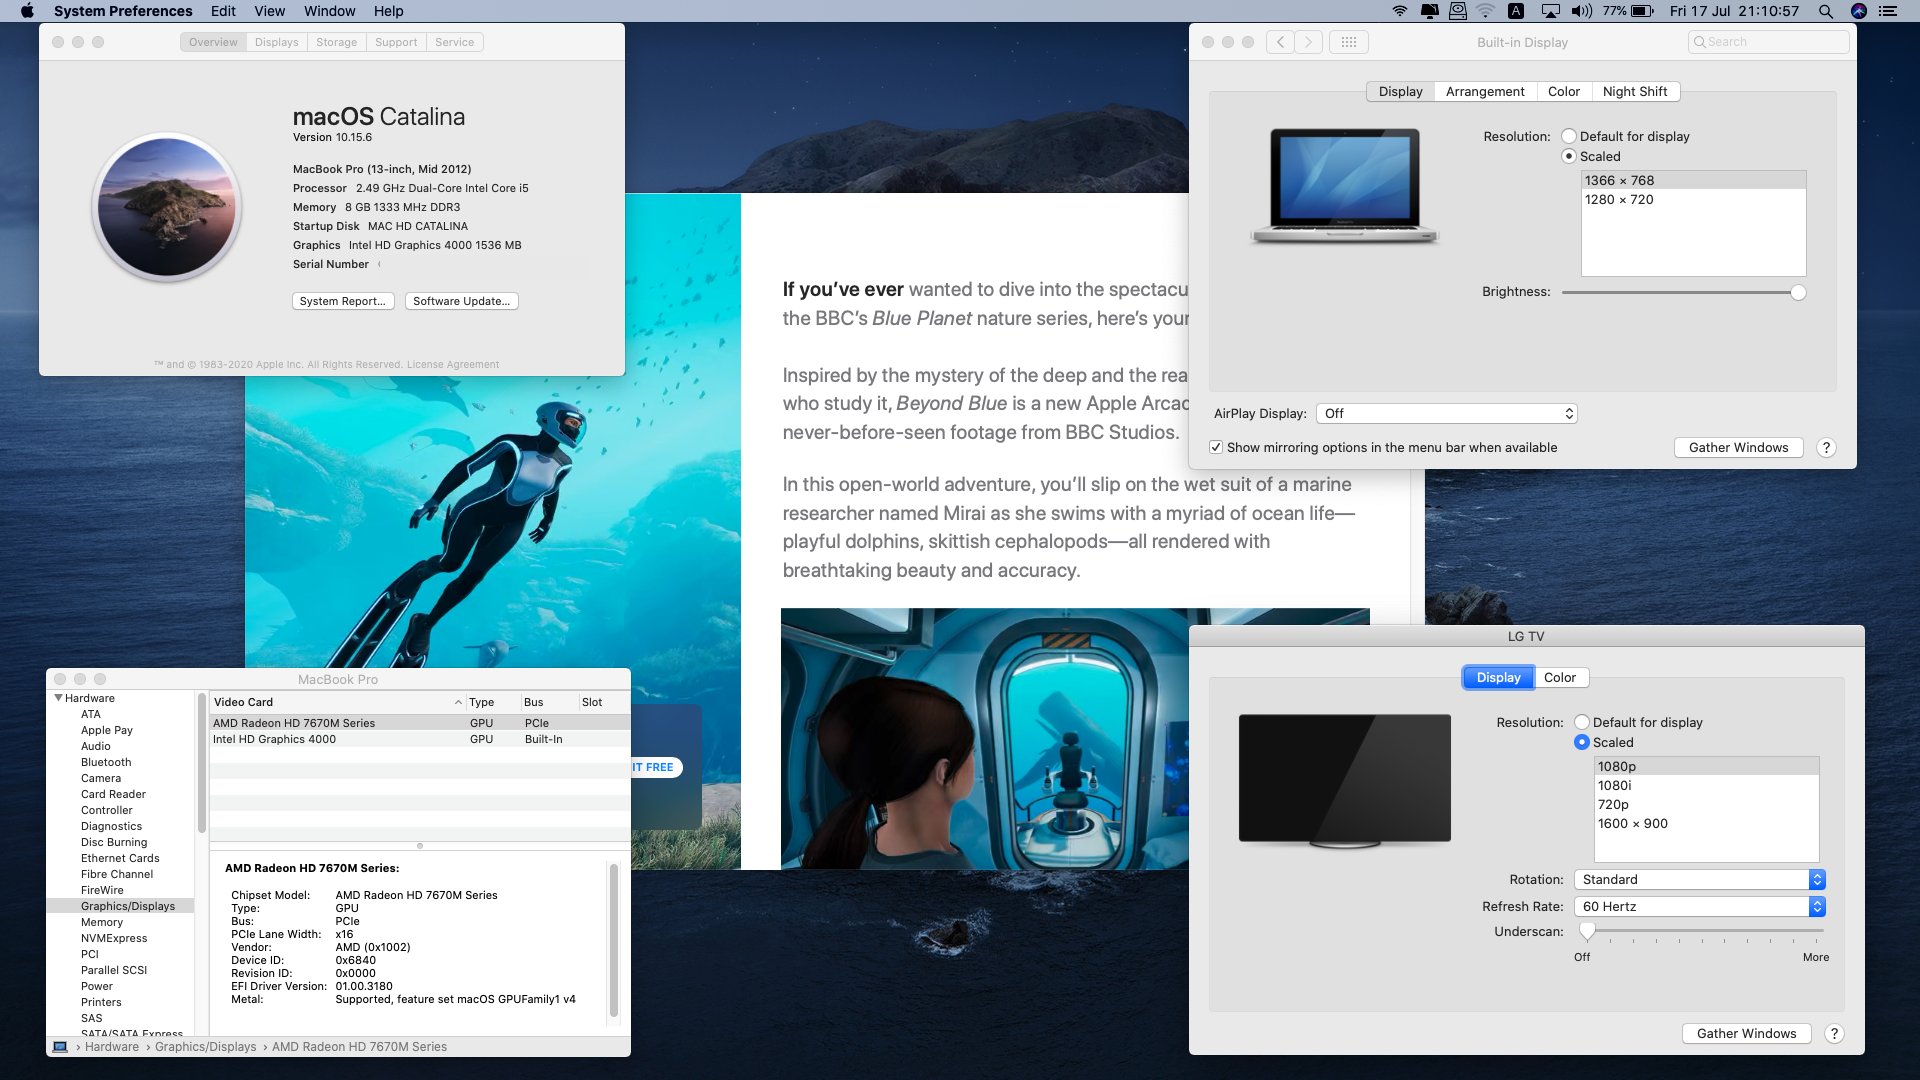Switch to Storage tab in About This Mac
The image size is (1920, 1080).
(336, 42)
